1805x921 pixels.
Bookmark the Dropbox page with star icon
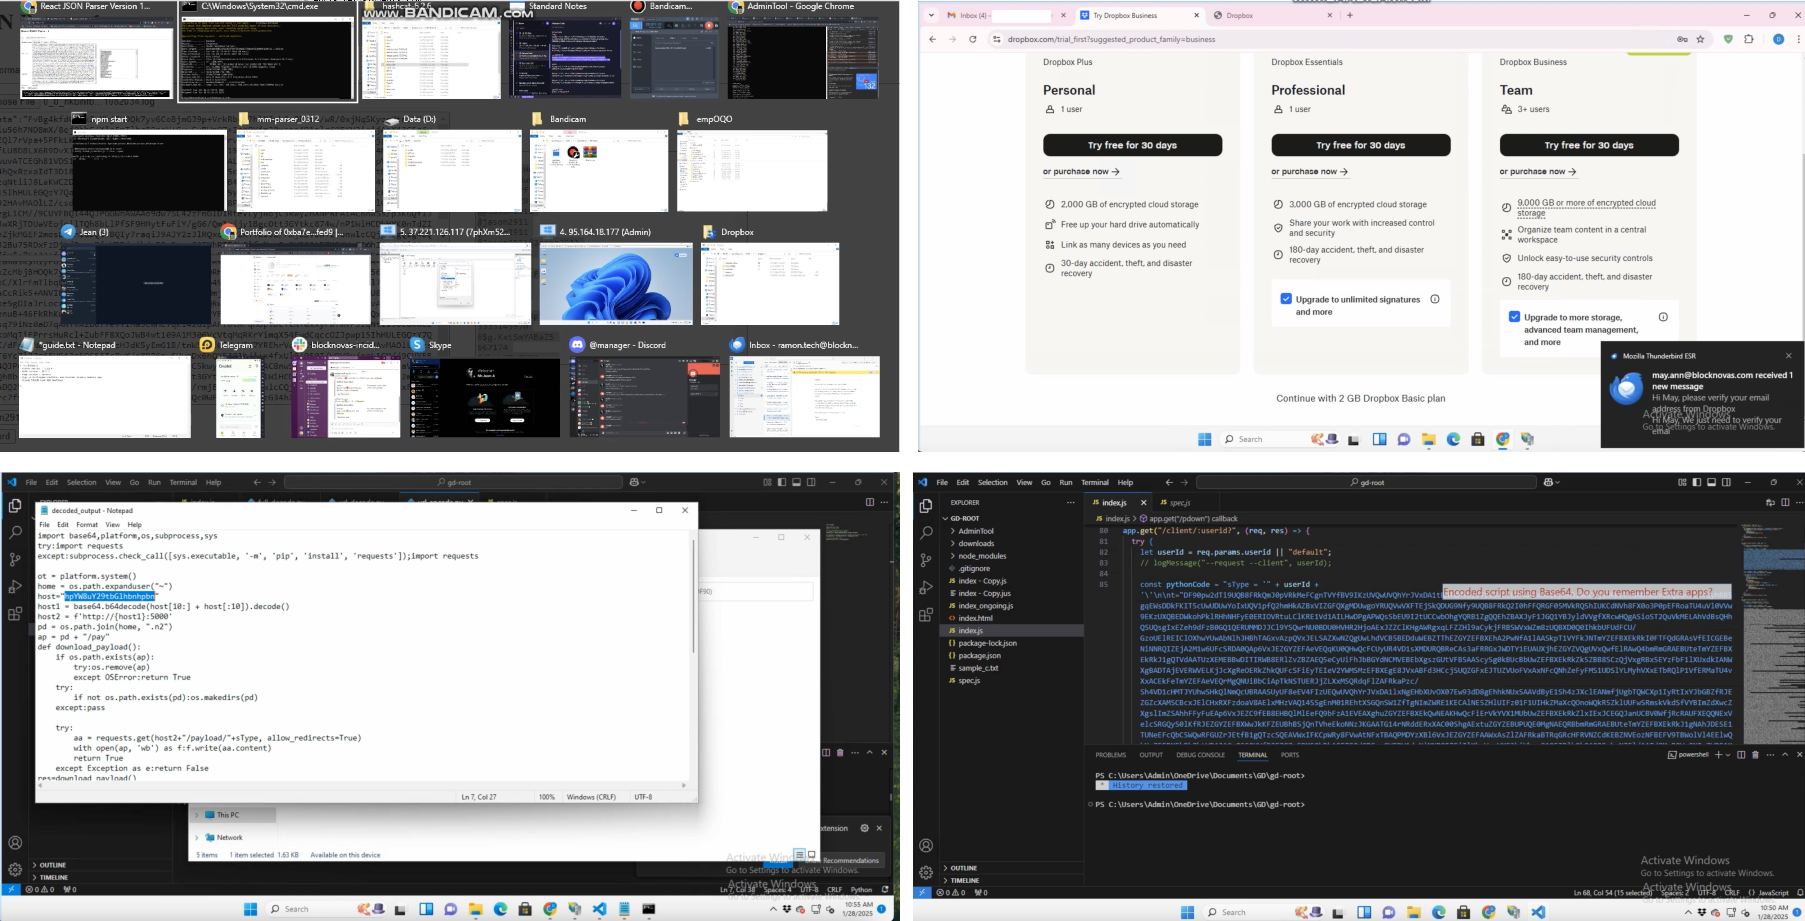tap(1700, 39)
